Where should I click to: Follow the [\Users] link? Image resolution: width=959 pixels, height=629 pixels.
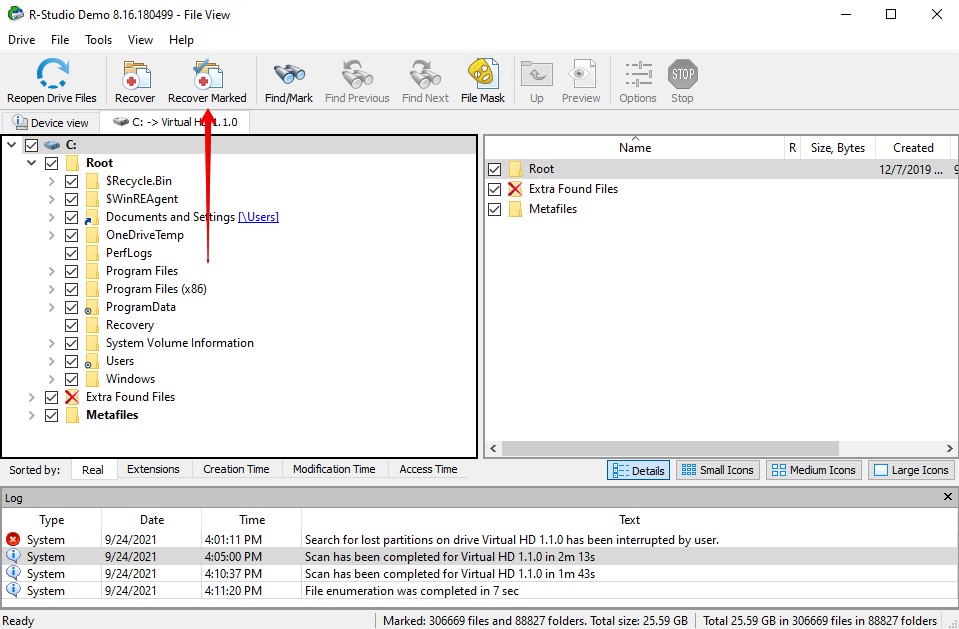pos(258,217)
